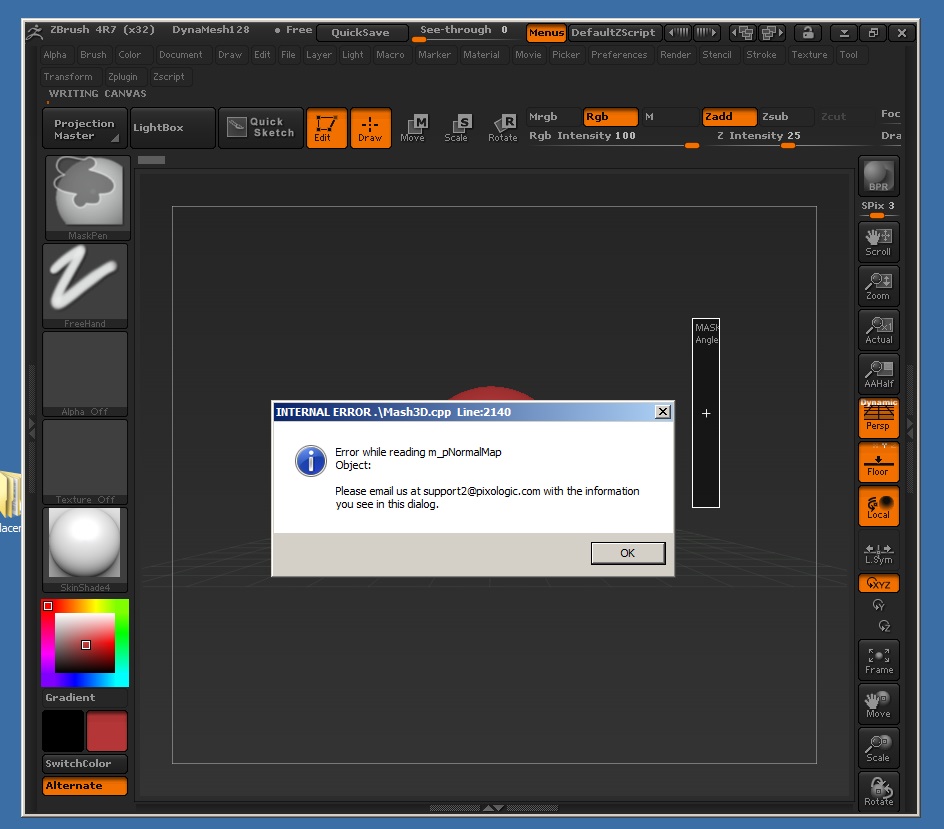Select the red main color swatch
Viewport: 944px width, 829px height.
[107, 731]
